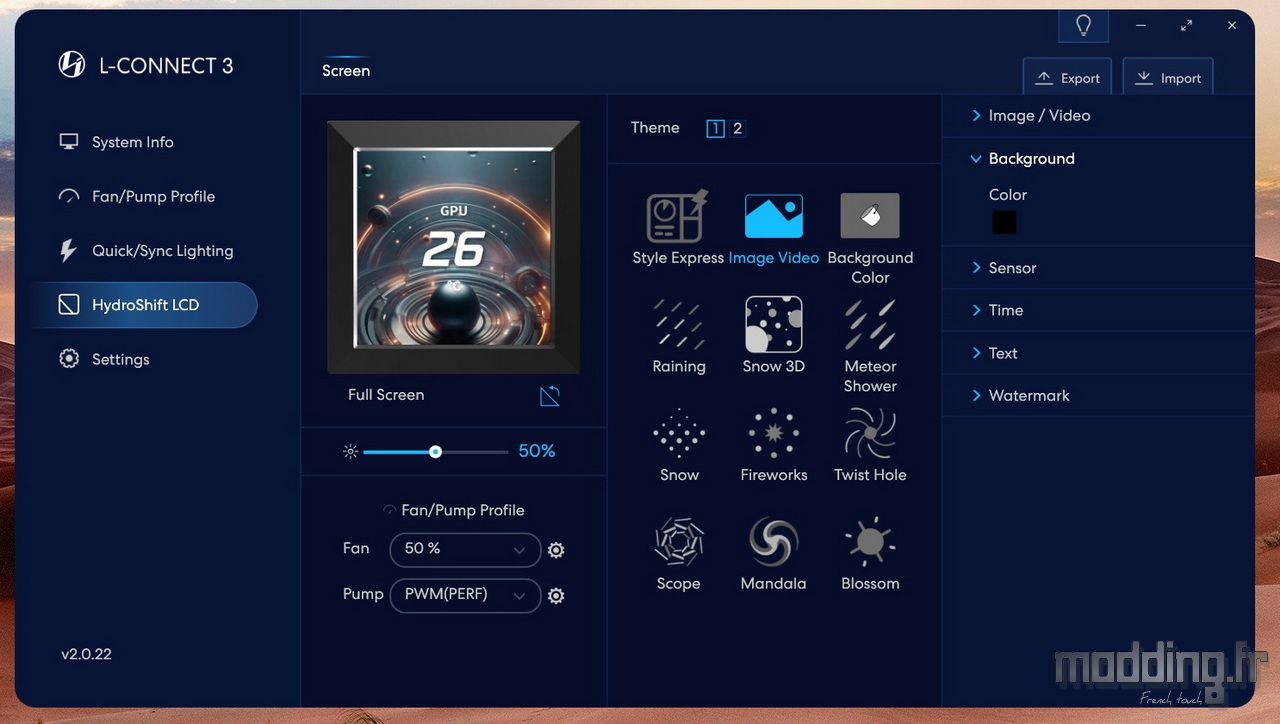Click the 50% brightness value

[x=537, y=451]
